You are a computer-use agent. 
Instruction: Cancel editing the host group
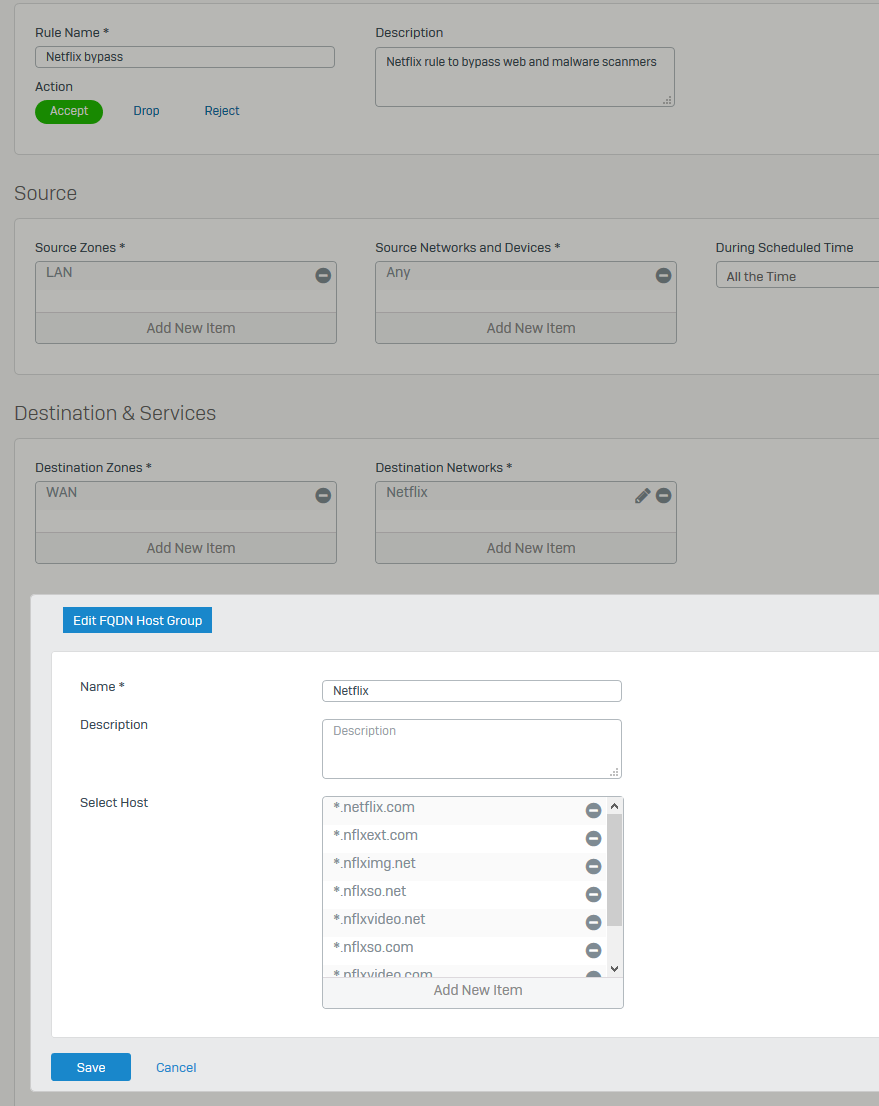176,1067
